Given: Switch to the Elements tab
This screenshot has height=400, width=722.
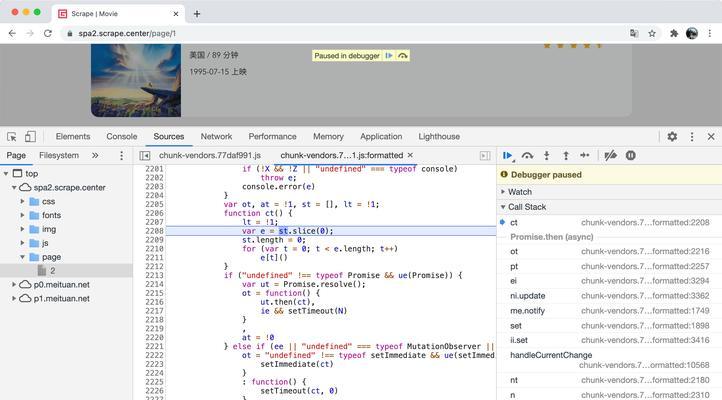Looking at the screenshot, I should click(73, 137).
